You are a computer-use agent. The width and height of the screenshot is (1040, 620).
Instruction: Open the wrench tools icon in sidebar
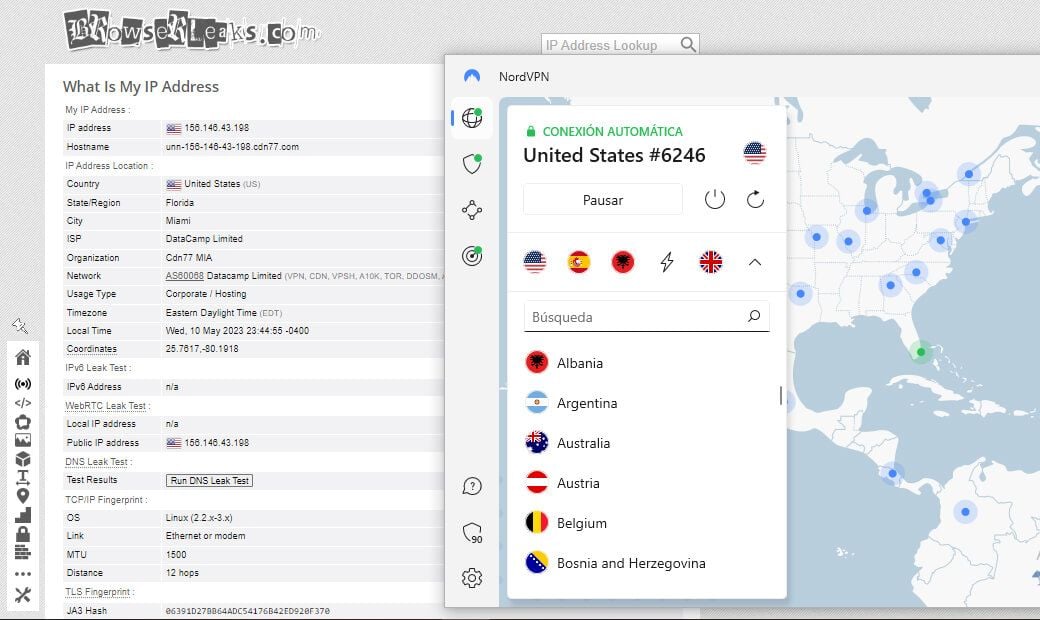(x=23, y=595)
